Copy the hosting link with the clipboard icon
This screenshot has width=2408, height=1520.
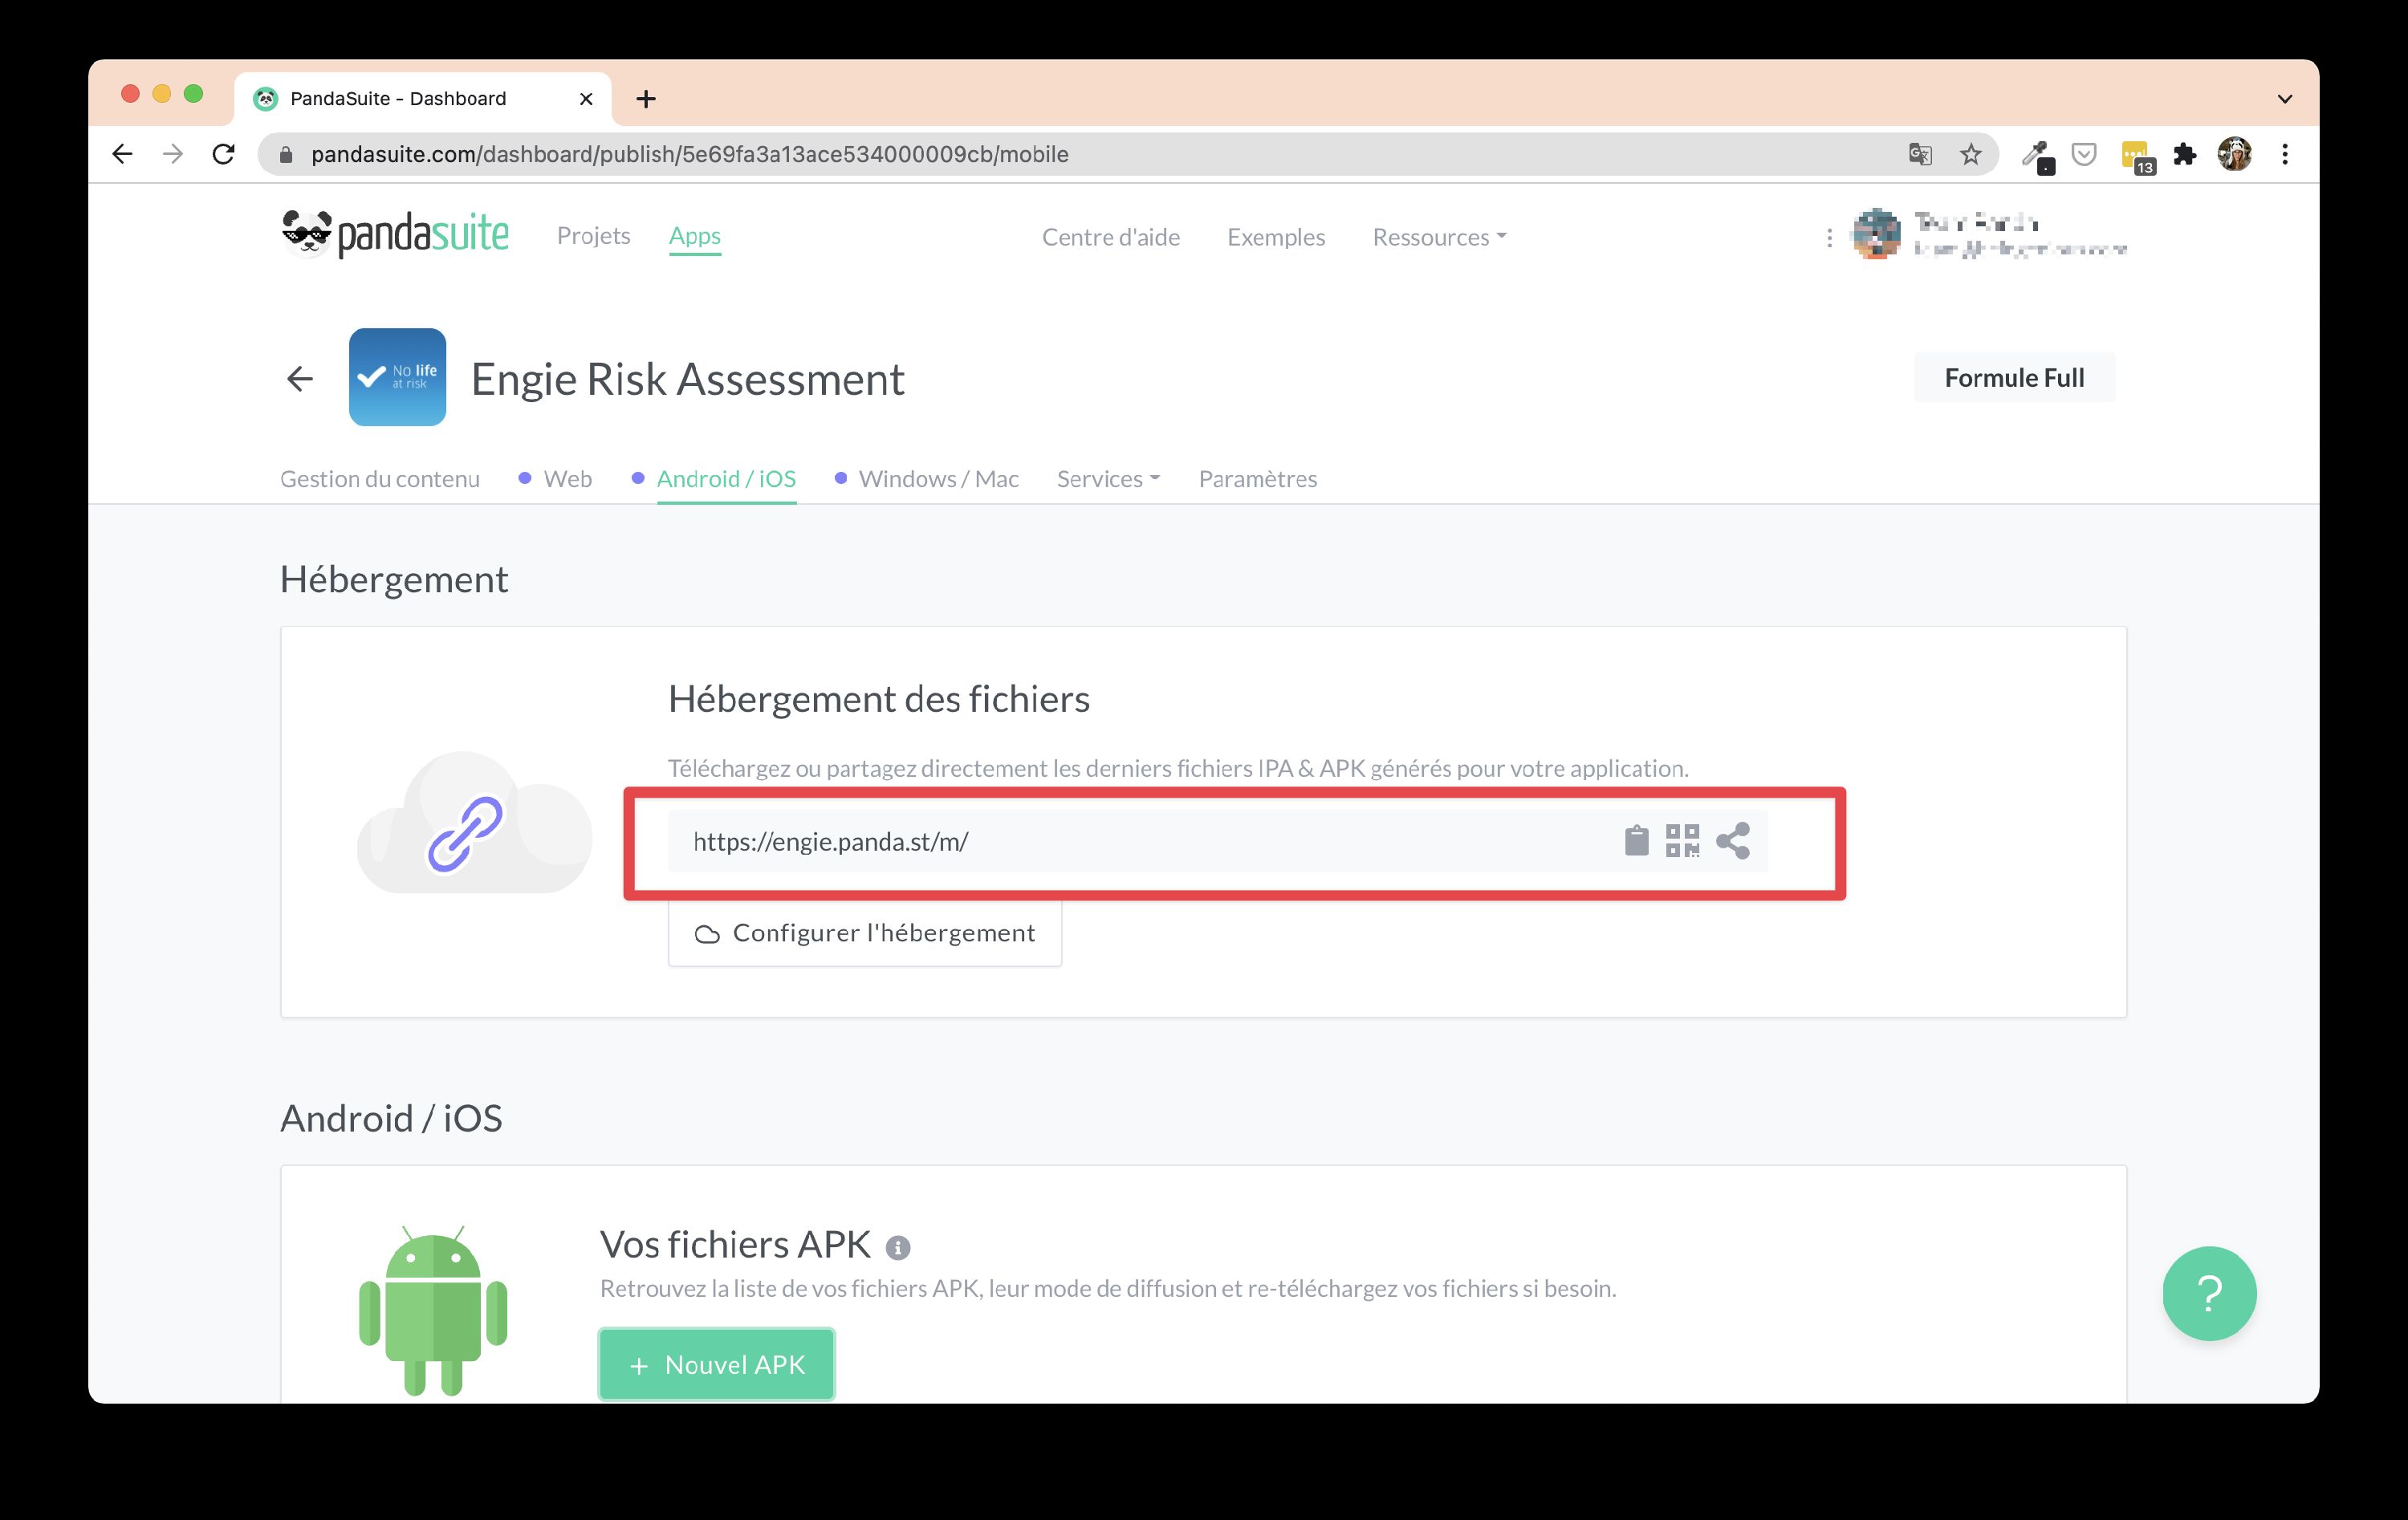[x=1637, y=841]
